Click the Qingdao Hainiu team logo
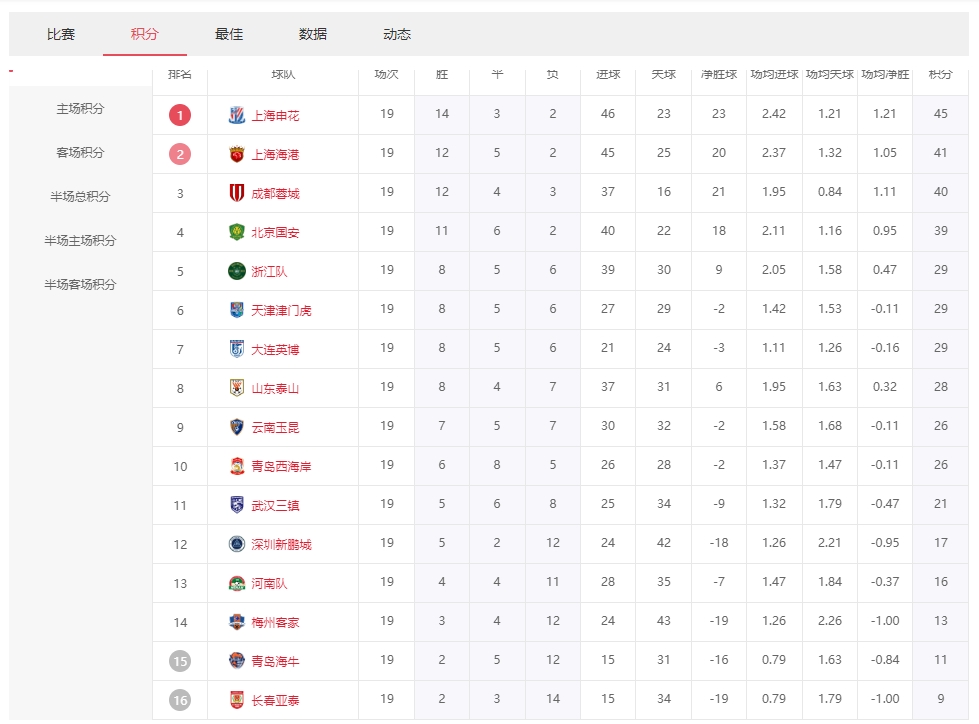 (x=237, y=661)
